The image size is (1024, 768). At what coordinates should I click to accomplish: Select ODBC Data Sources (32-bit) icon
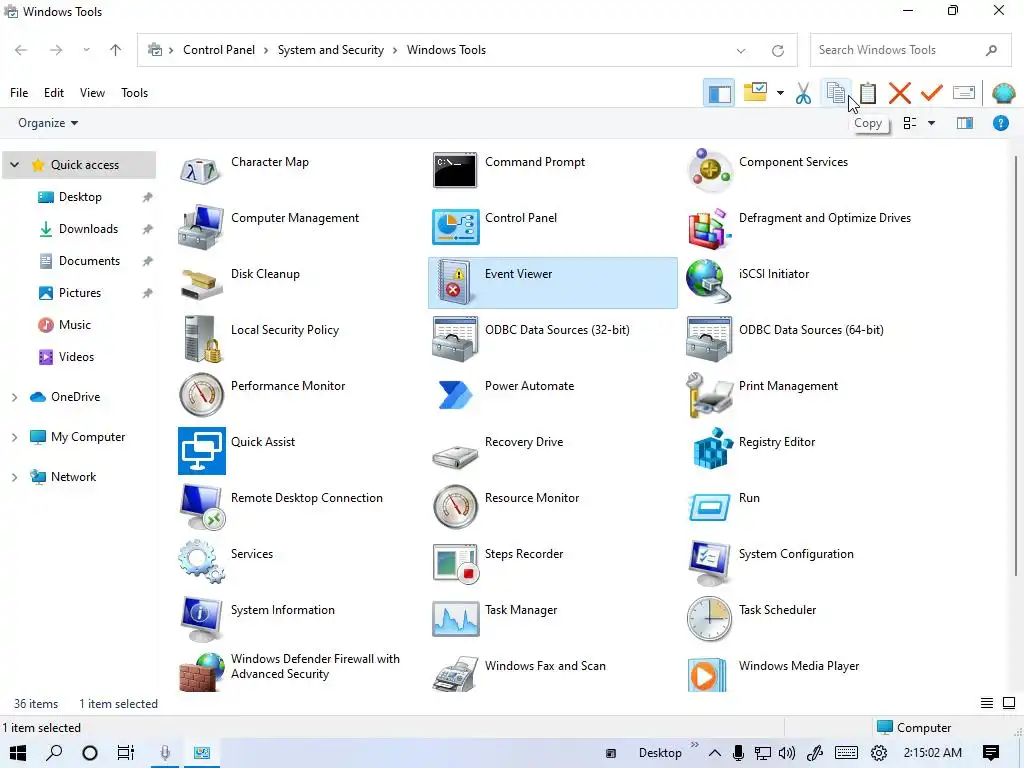click(455, 338)
